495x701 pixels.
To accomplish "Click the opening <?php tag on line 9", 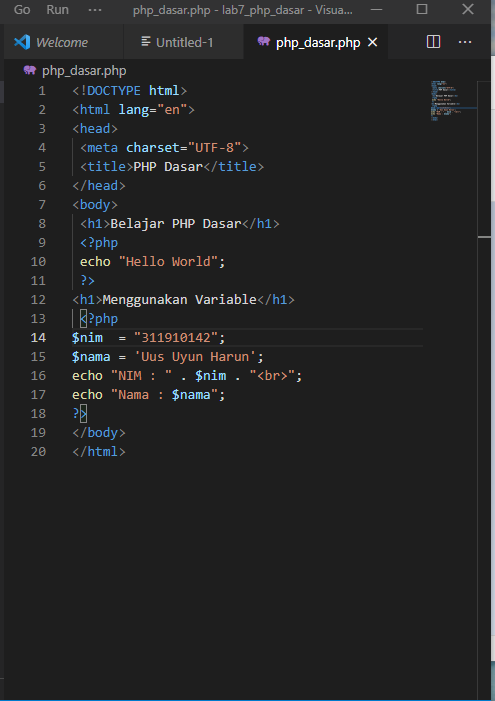I will coord(99,243).
